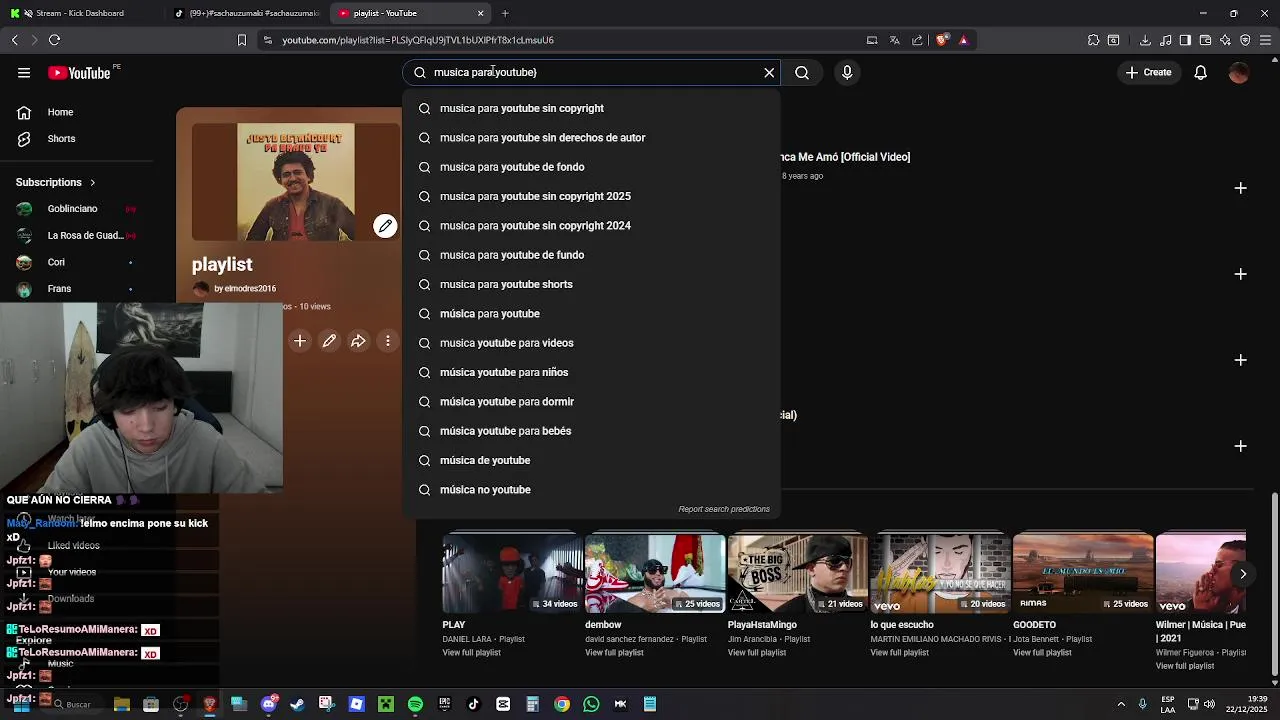Reload the page with browser refresh
The image size is (1280, 720).
coord(54,40)
